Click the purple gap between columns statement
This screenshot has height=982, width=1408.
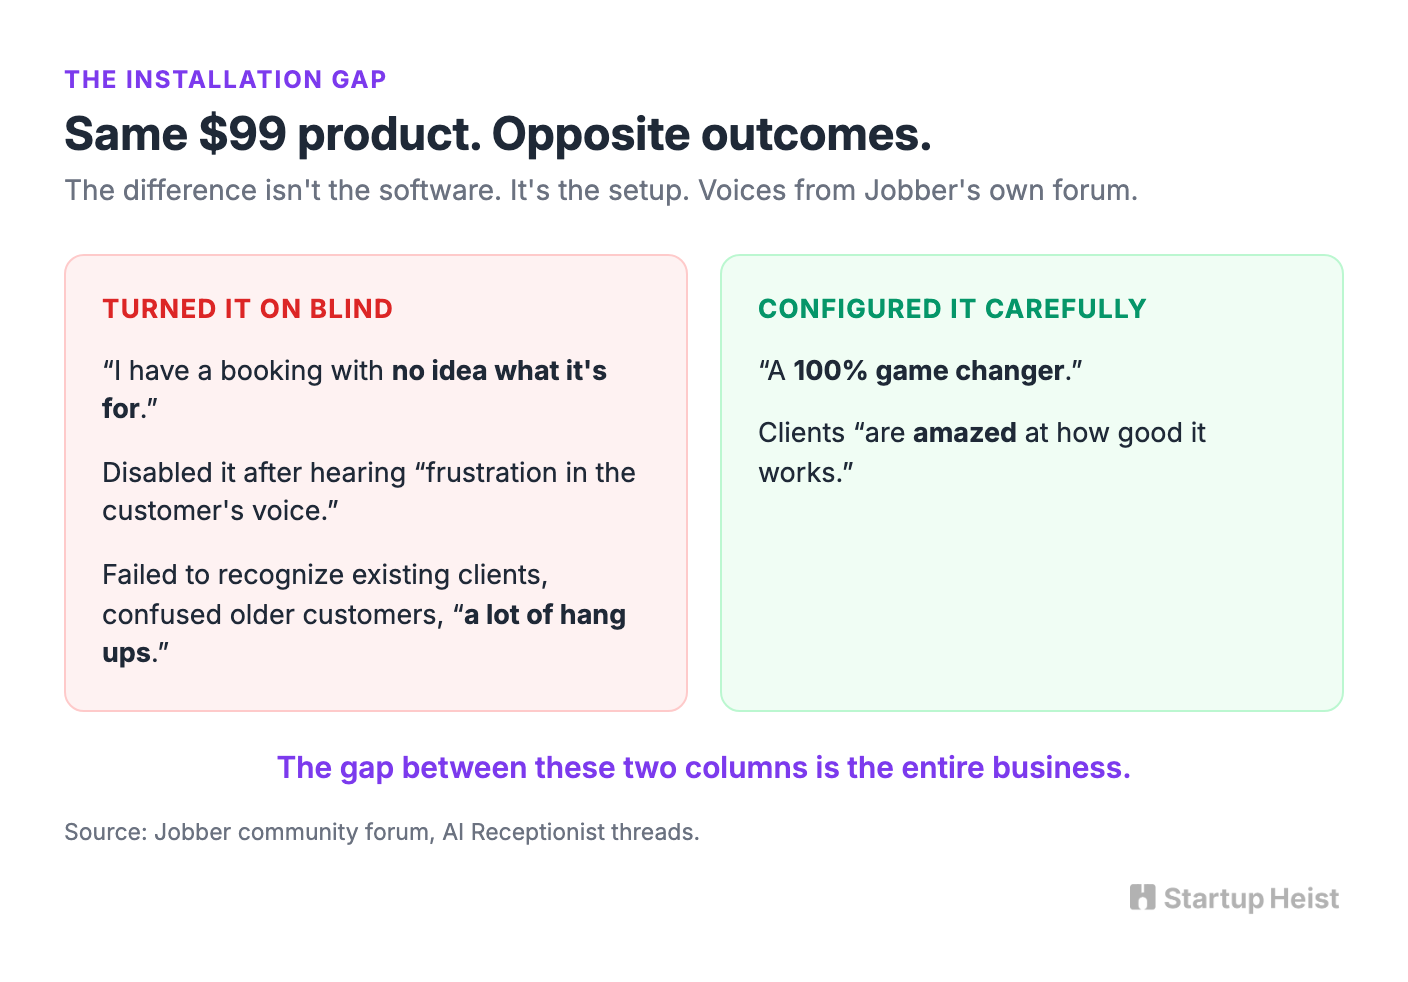(x=704, y=767)
